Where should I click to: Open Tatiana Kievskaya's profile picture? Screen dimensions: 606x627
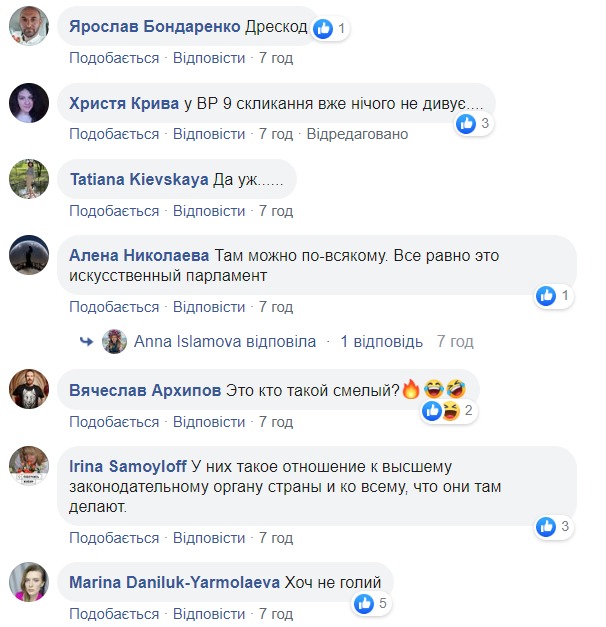[29, 179]
